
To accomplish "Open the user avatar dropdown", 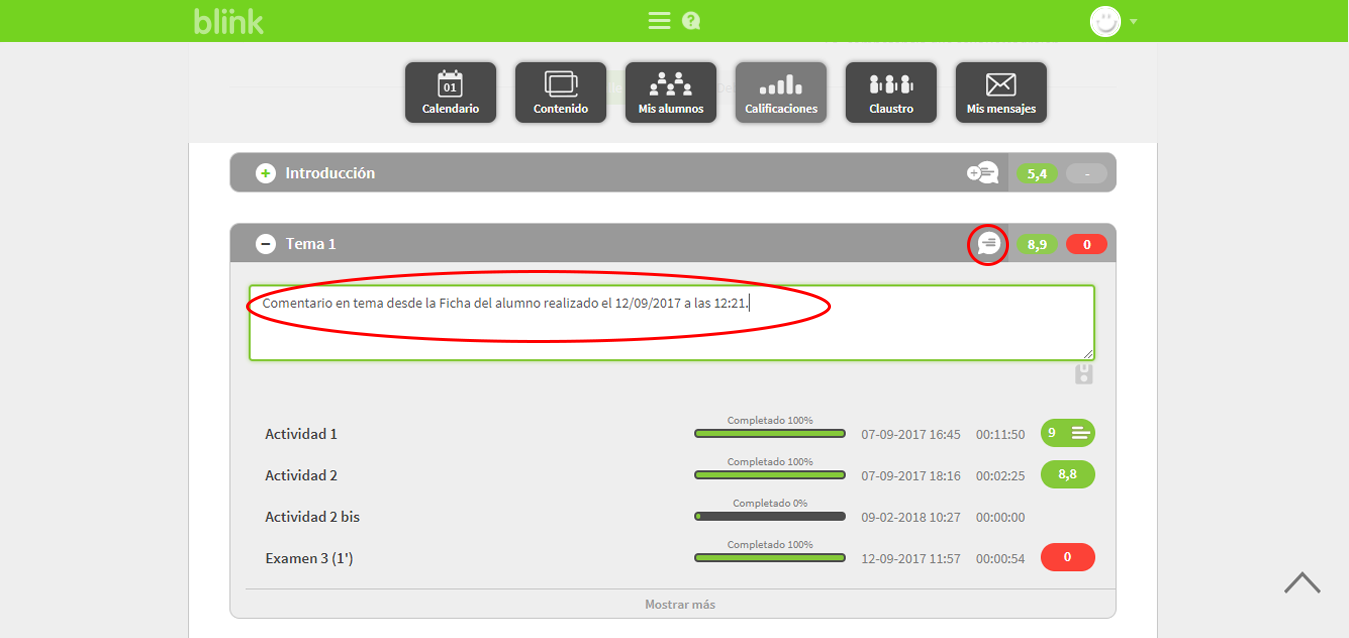I will click(1113, 21).
